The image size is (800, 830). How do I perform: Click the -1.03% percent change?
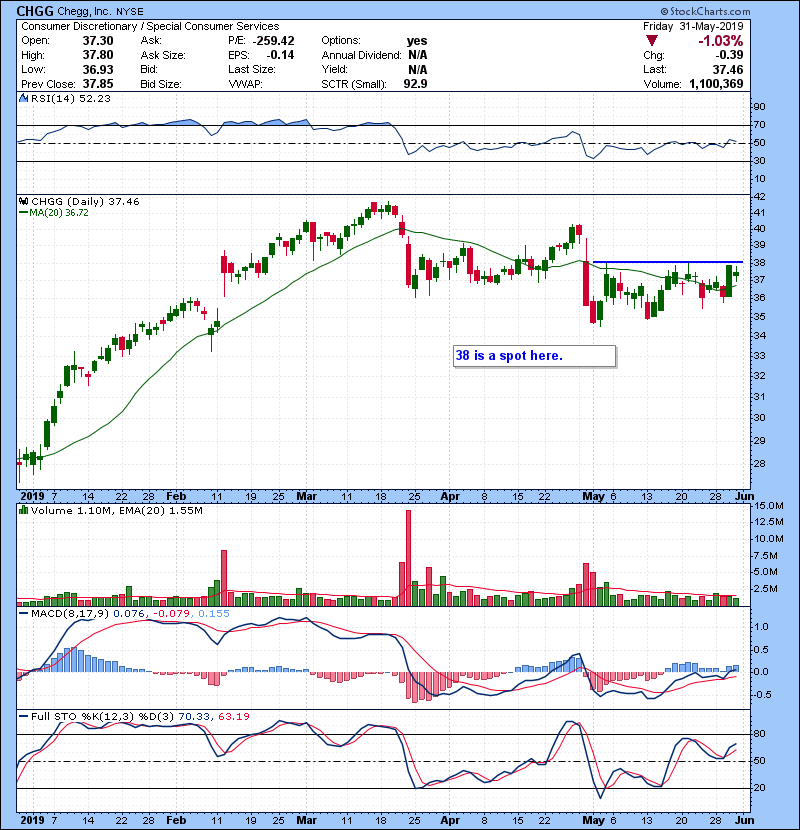[x=720, y=41]
